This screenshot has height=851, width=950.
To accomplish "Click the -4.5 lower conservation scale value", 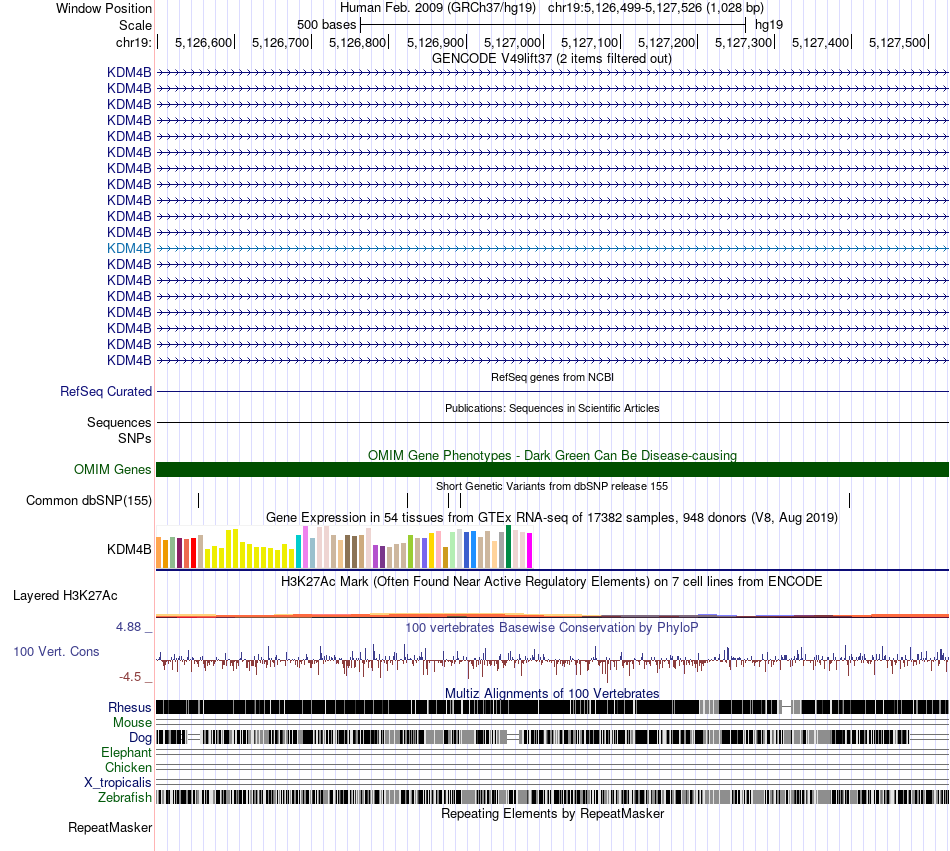I will click(130, 677).
